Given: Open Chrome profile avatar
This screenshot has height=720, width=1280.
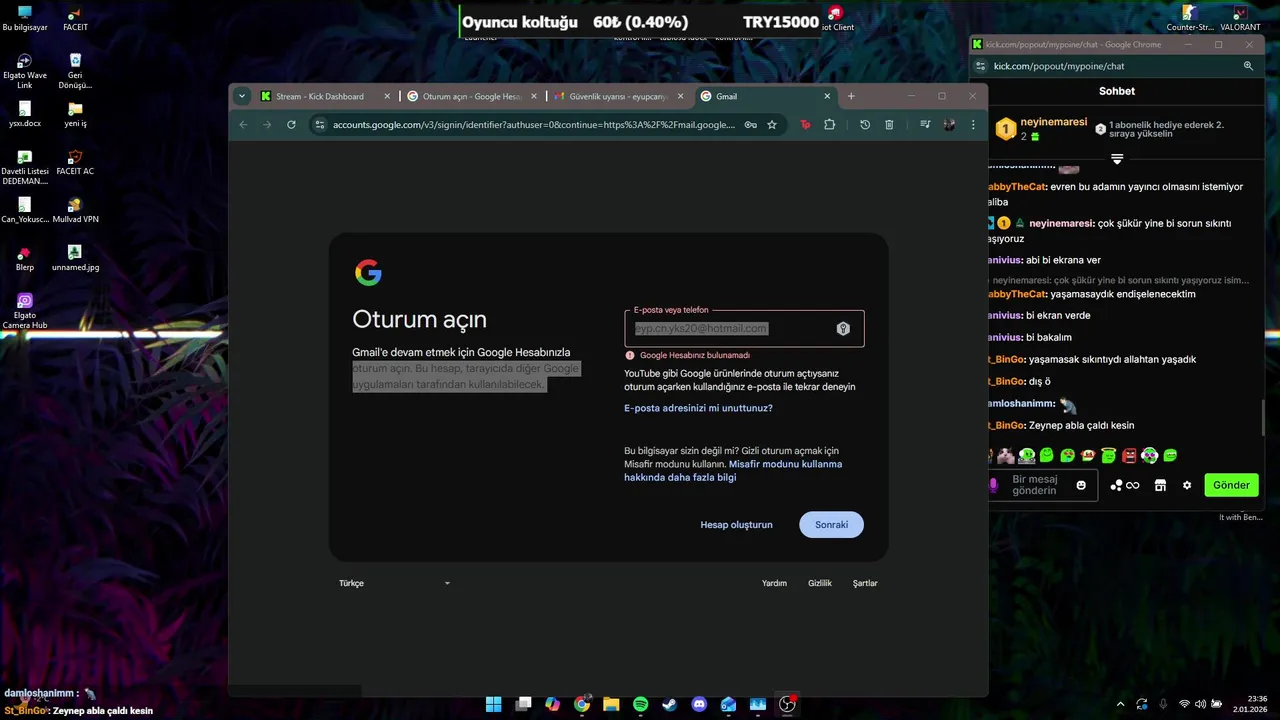Looking at the screenshot, I should tap(949, 125).
